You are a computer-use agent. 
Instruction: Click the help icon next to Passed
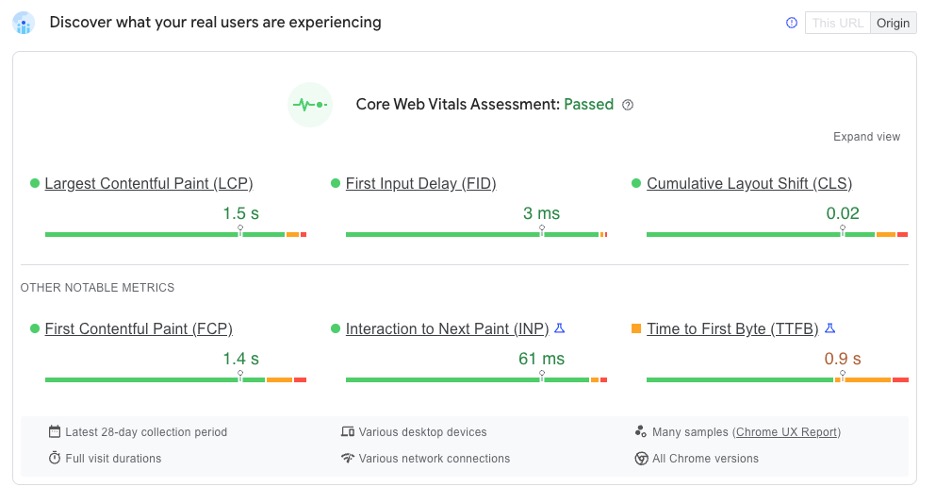pos(628,105)
